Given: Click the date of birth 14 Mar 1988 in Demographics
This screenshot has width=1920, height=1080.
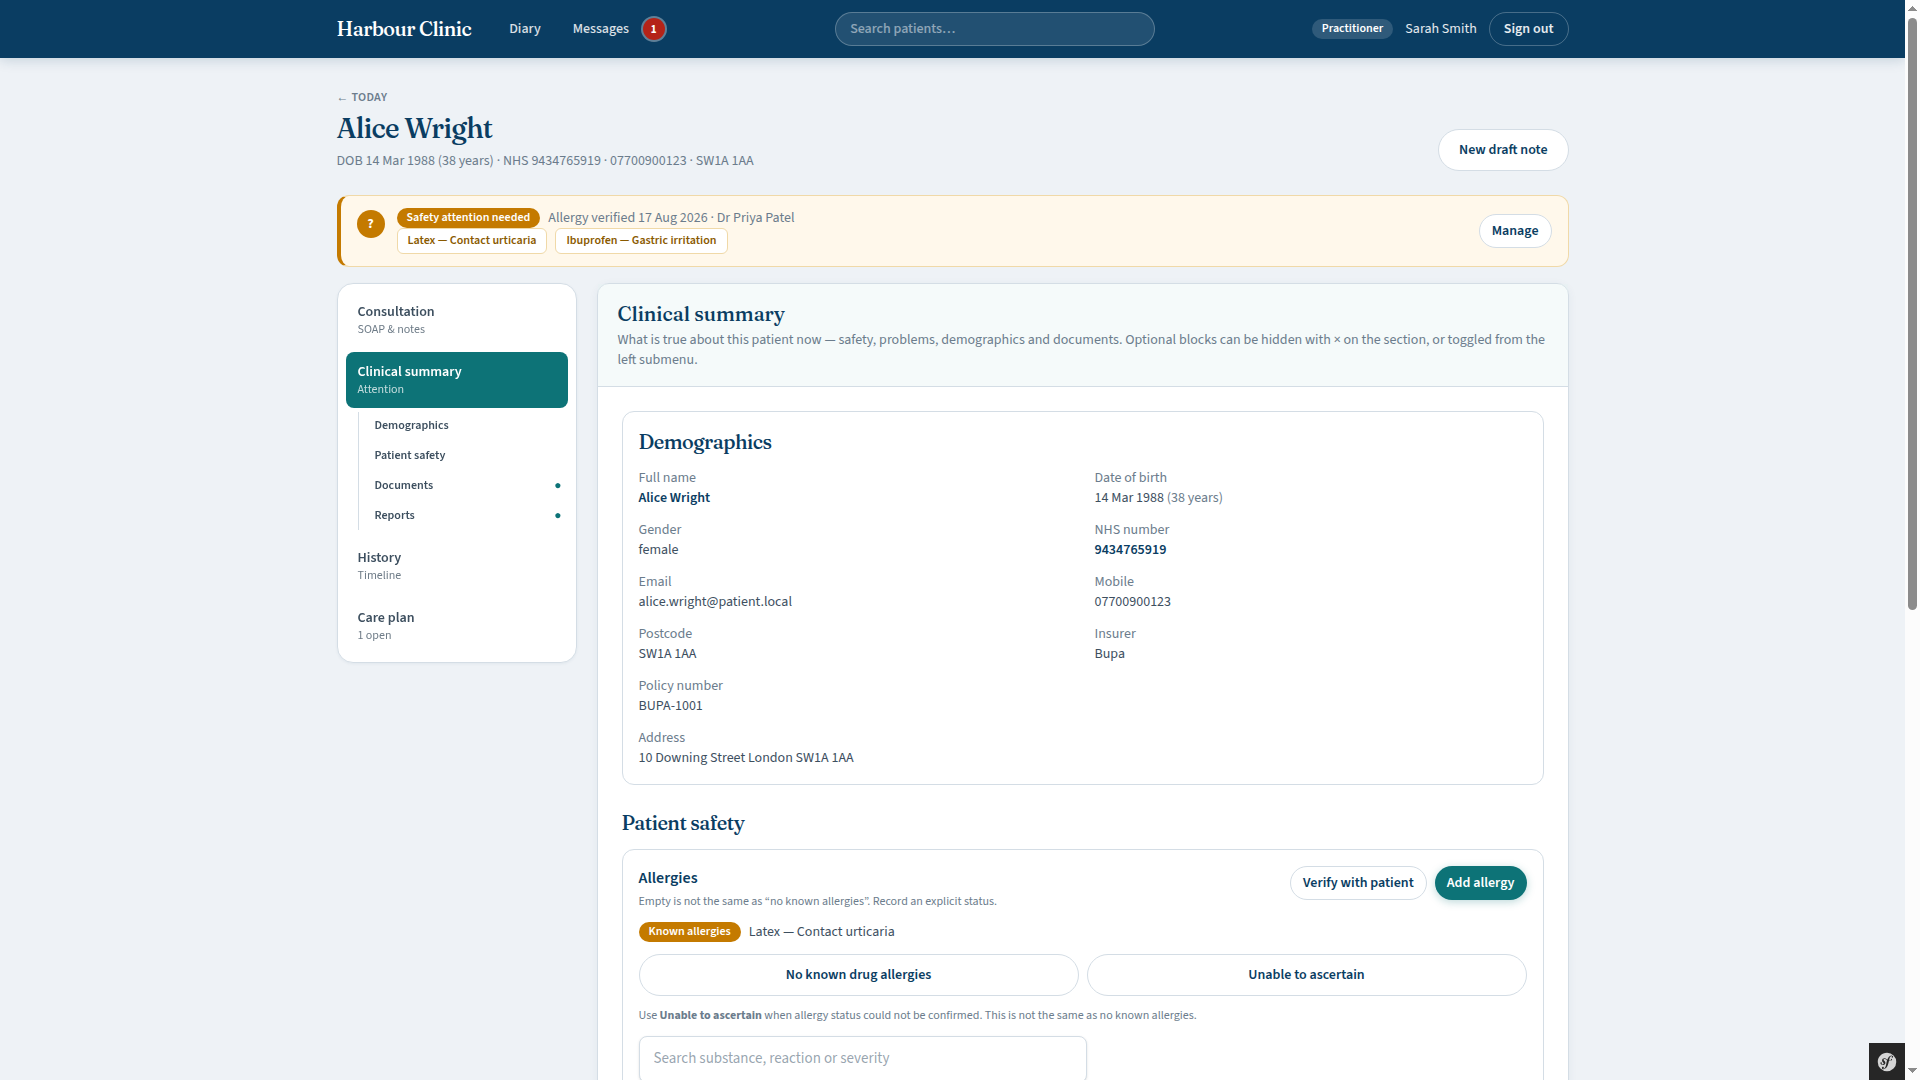Looking at the screenshot, I should pyautogui.click(x=1129, y=498).
